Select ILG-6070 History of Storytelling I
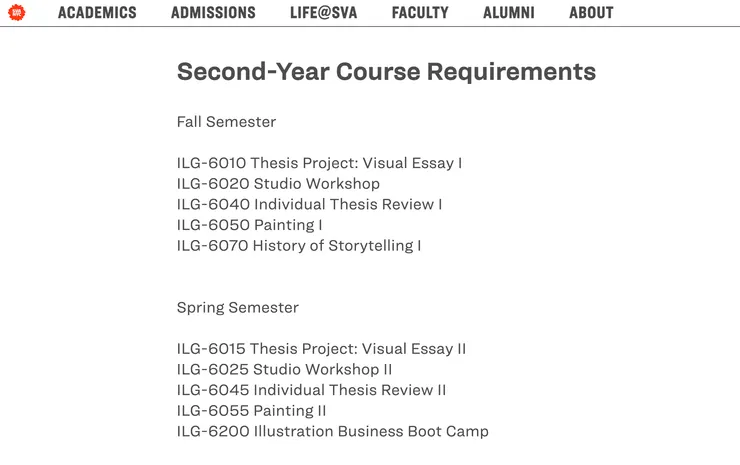This screenshot has height=465, width=740. coord(299,245)
